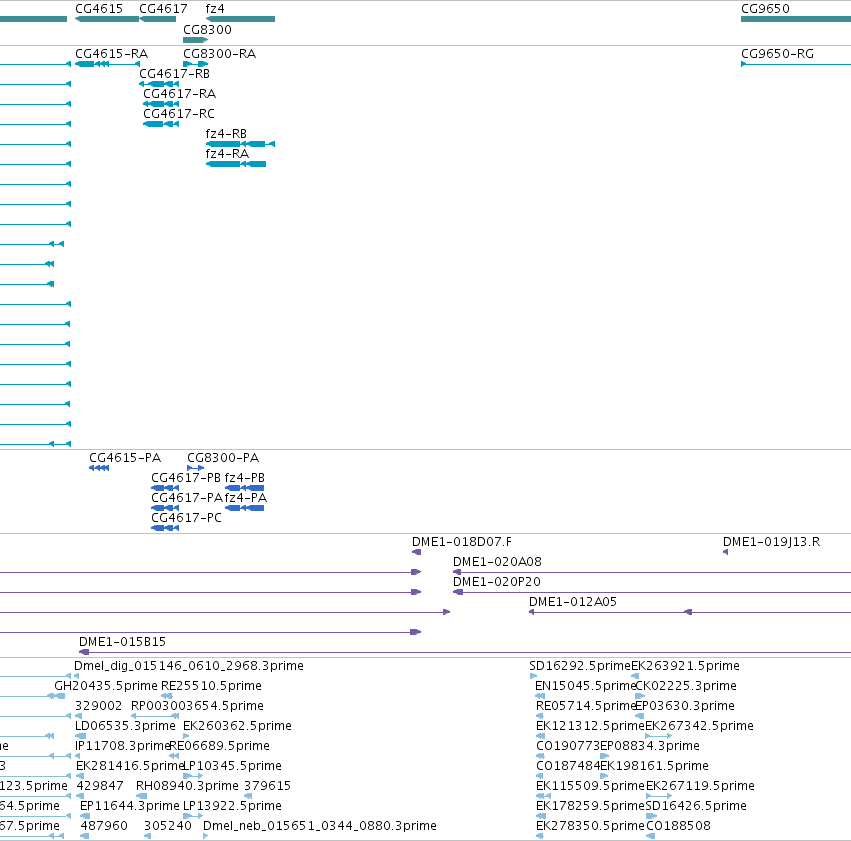Open EST EN15045.5prime
This screenshot has width=851, height=841.
[585, 686]
